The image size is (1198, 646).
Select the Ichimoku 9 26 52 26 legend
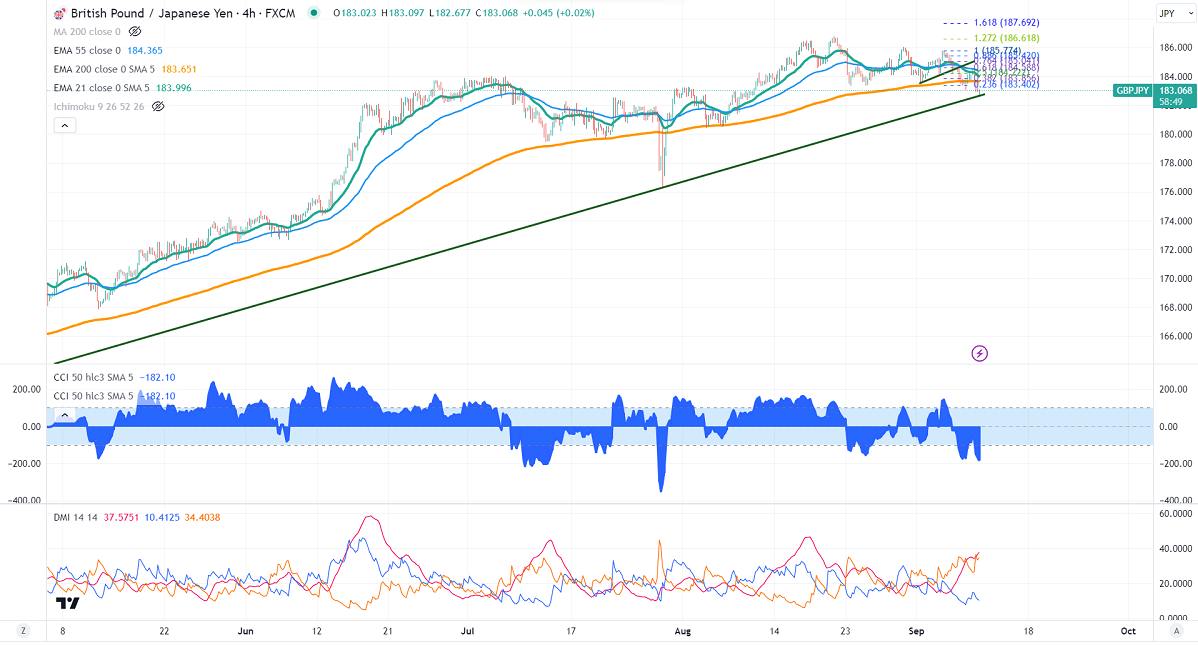pos(99,107)
